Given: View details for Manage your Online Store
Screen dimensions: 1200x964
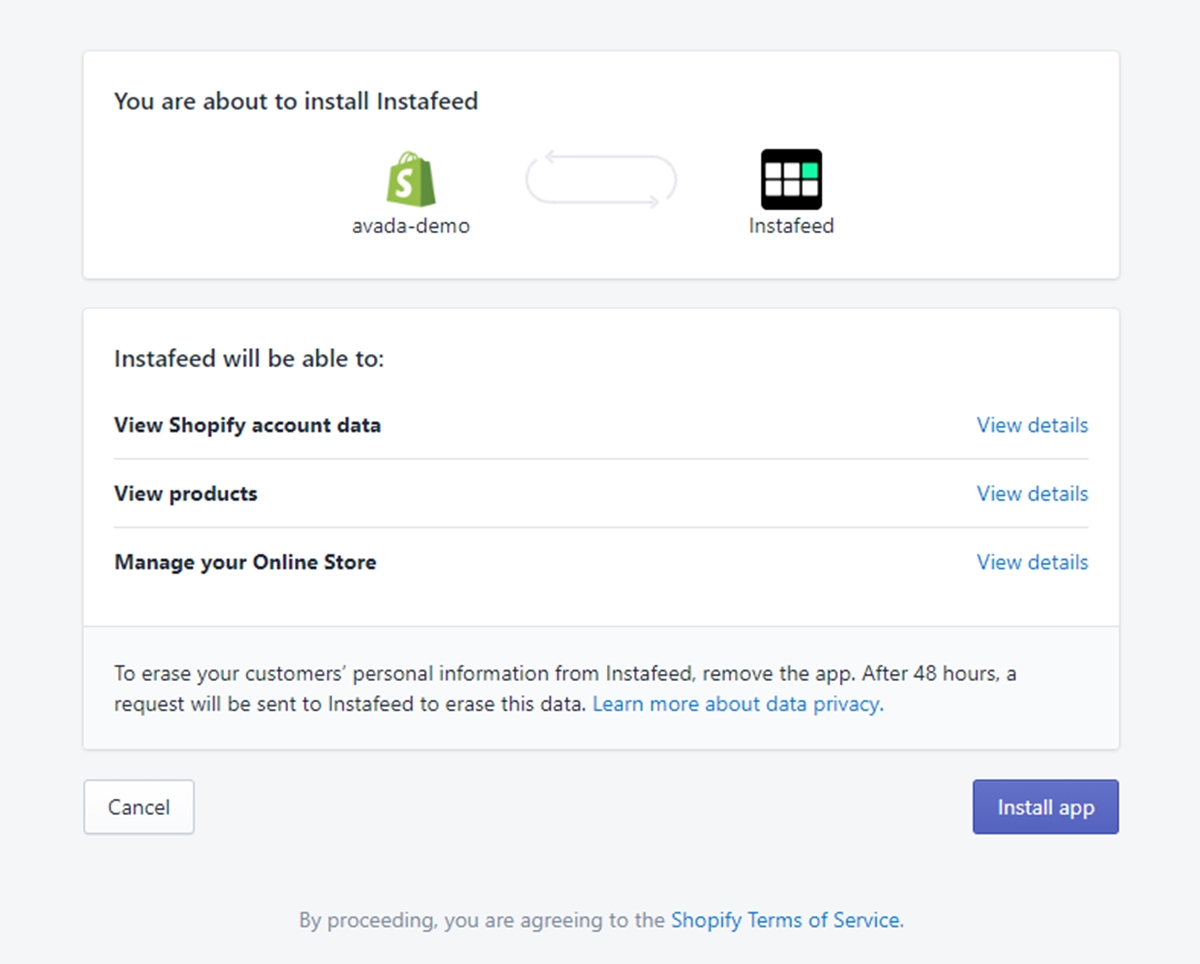Looking at the screenshot, I should click(1032, 562).
